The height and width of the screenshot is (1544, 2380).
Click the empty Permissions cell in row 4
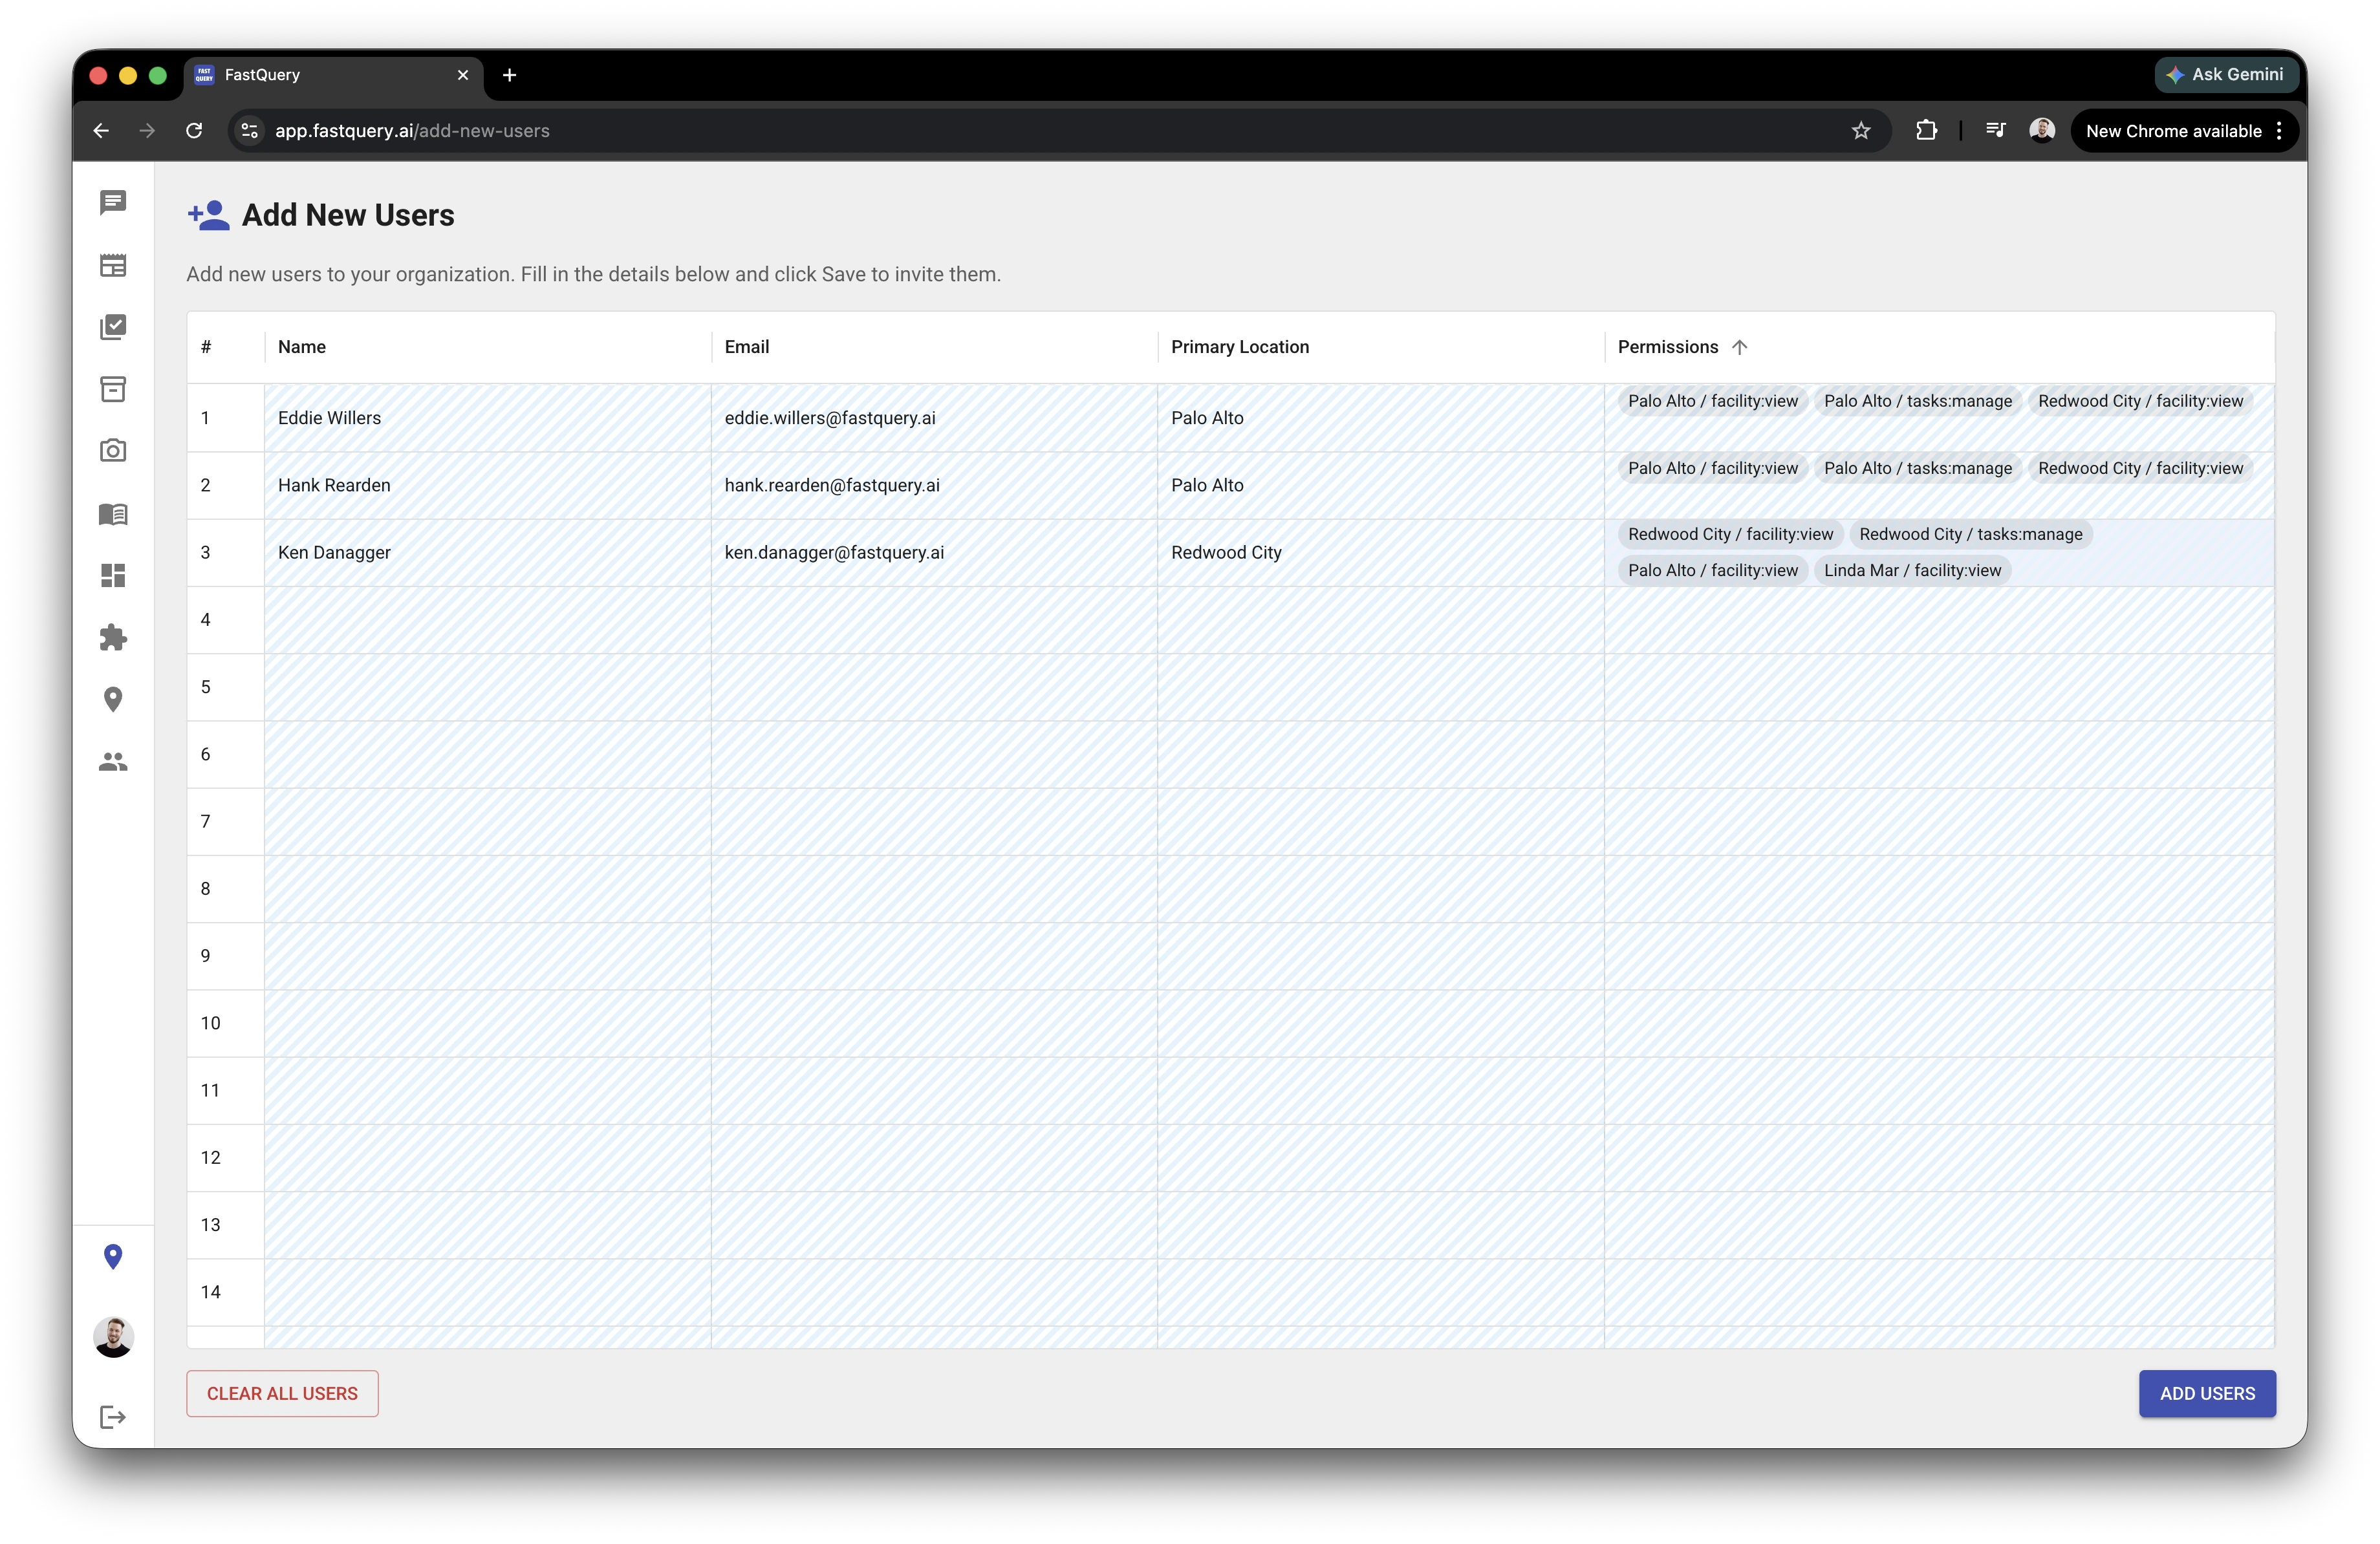click(x=1939, y=620)
